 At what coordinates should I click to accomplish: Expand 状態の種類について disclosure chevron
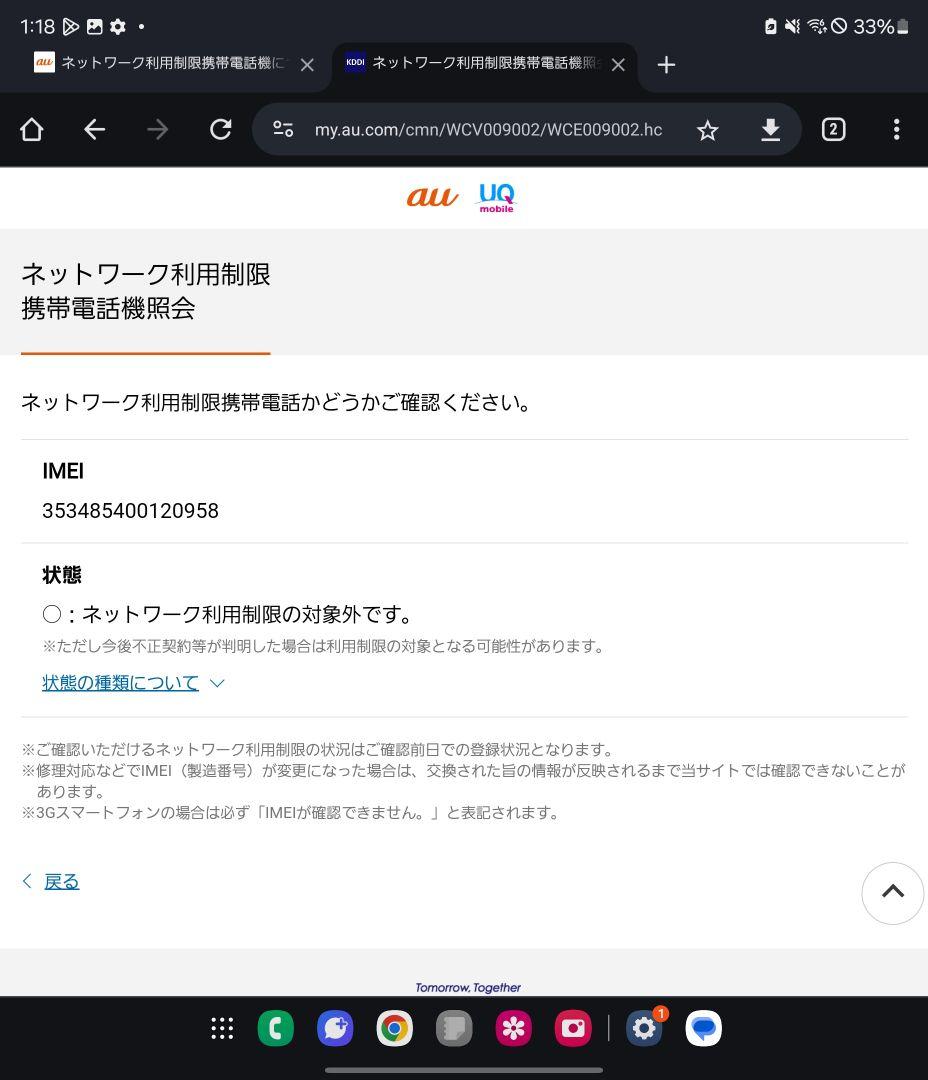click(x=217, y=683)
